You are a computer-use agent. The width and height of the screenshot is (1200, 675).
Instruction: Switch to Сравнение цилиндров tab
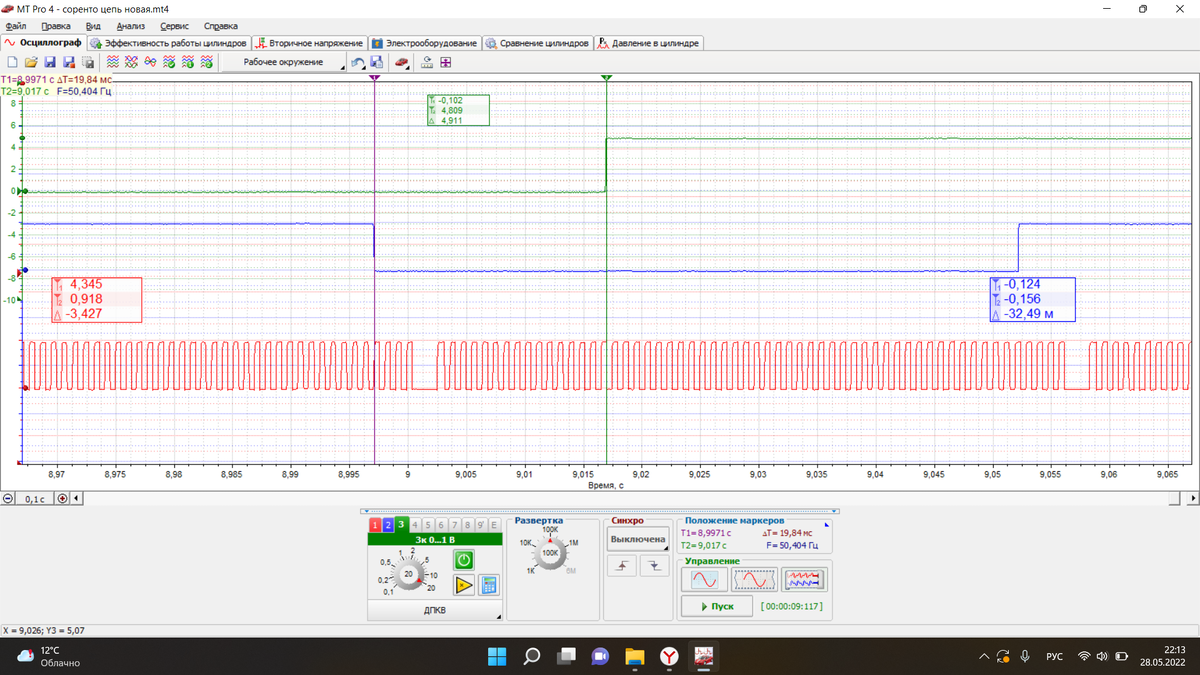(x=538, y=43)
